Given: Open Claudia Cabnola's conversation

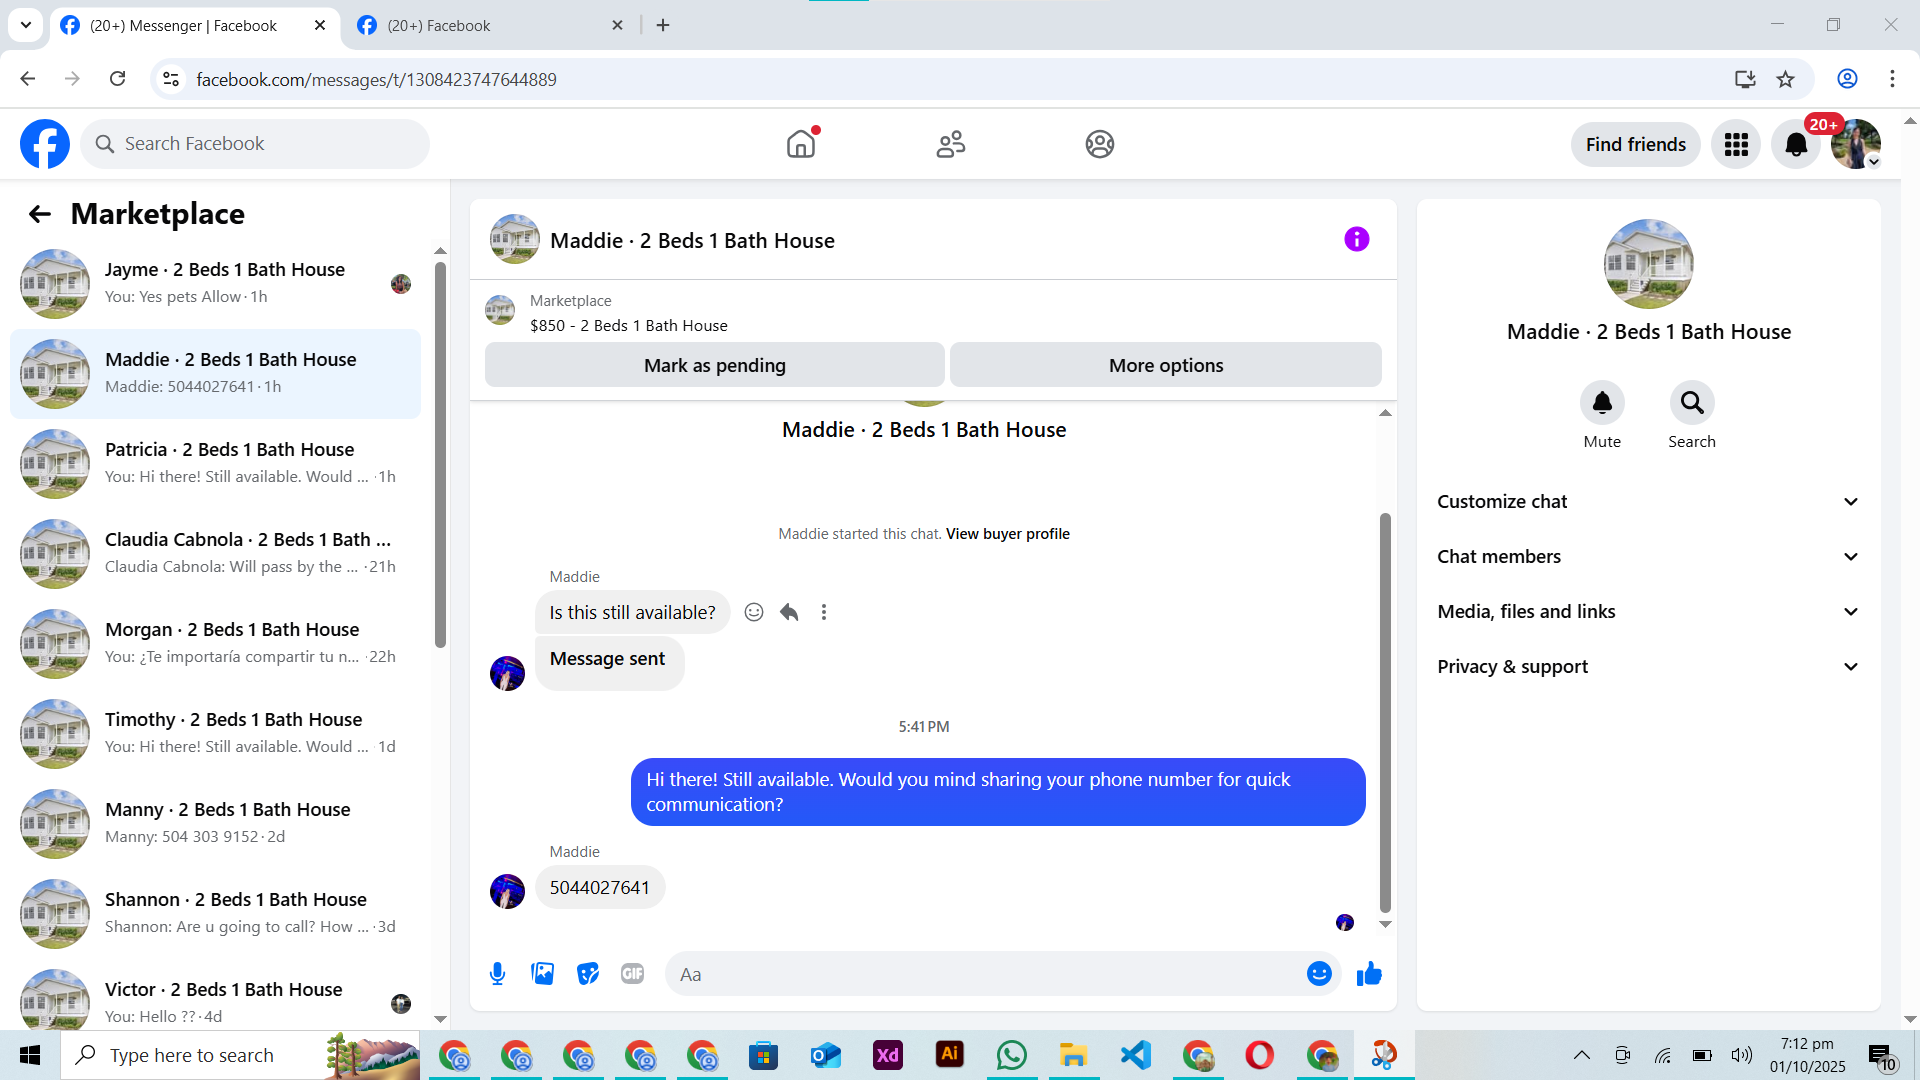Looking at the screenshot, I should (x=215, y=554).
